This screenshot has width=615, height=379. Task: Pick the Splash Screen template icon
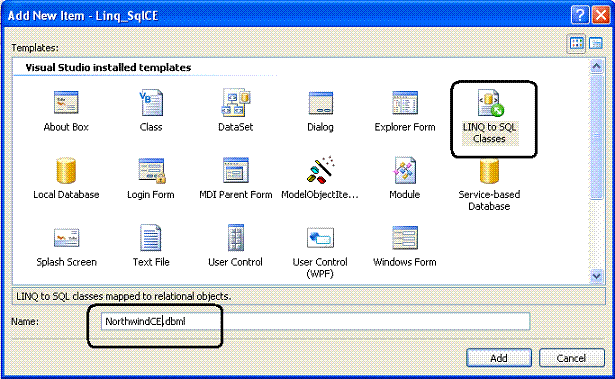(x=66, y=237)
